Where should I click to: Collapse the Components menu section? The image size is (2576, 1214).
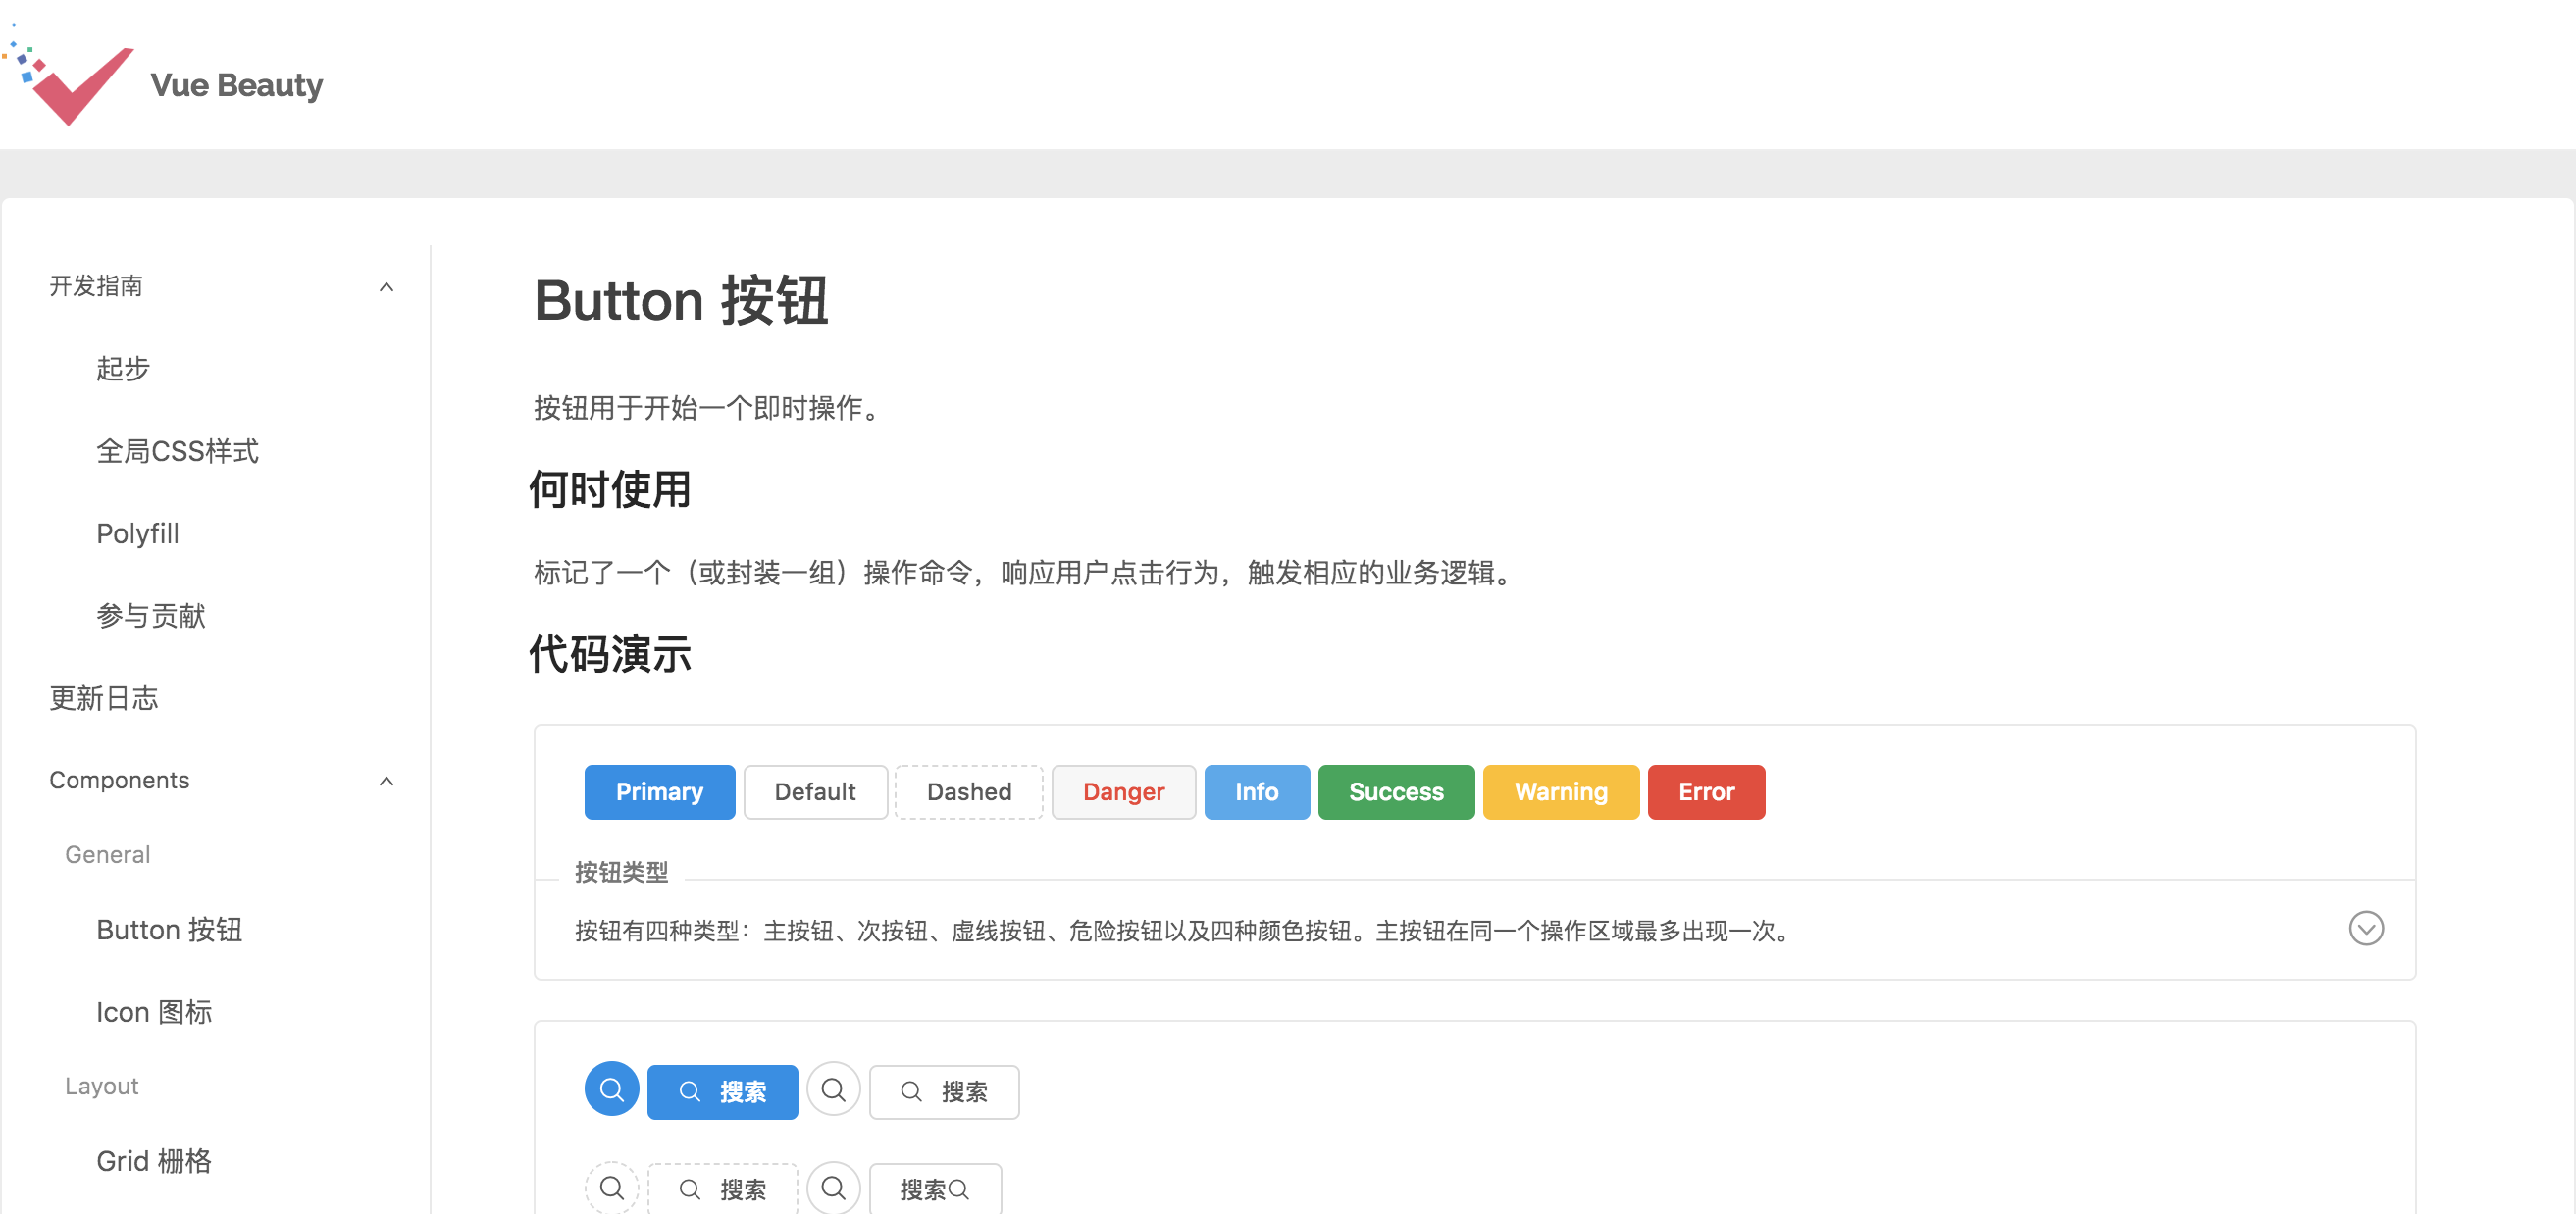click(386, 781)
